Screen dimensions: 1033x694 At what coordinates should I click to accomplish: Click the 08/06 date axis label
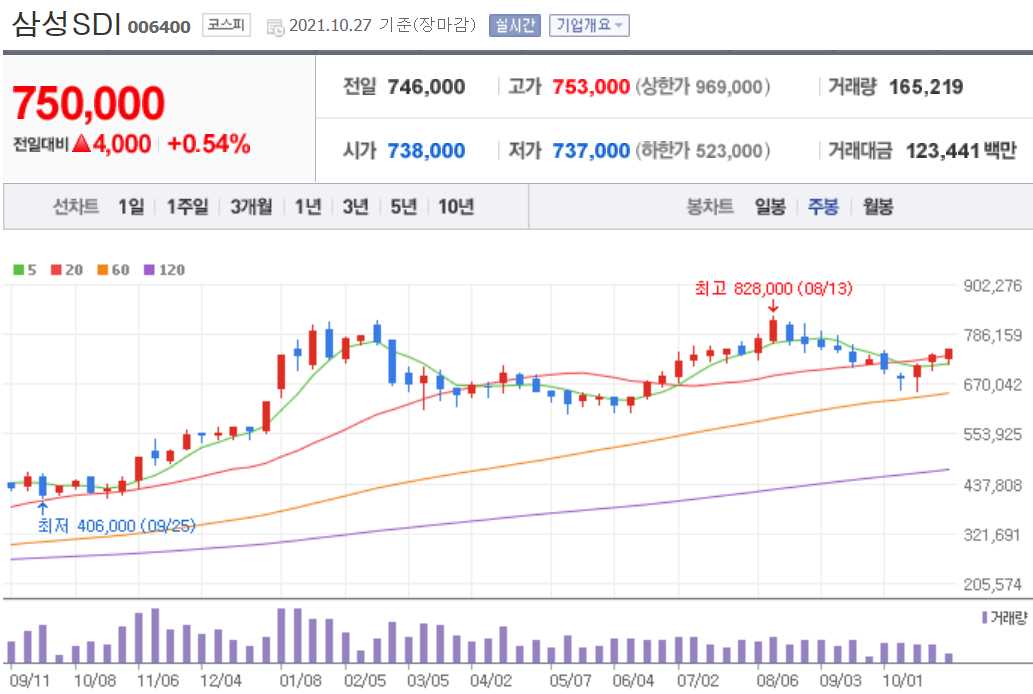click(x=777, y=680)
